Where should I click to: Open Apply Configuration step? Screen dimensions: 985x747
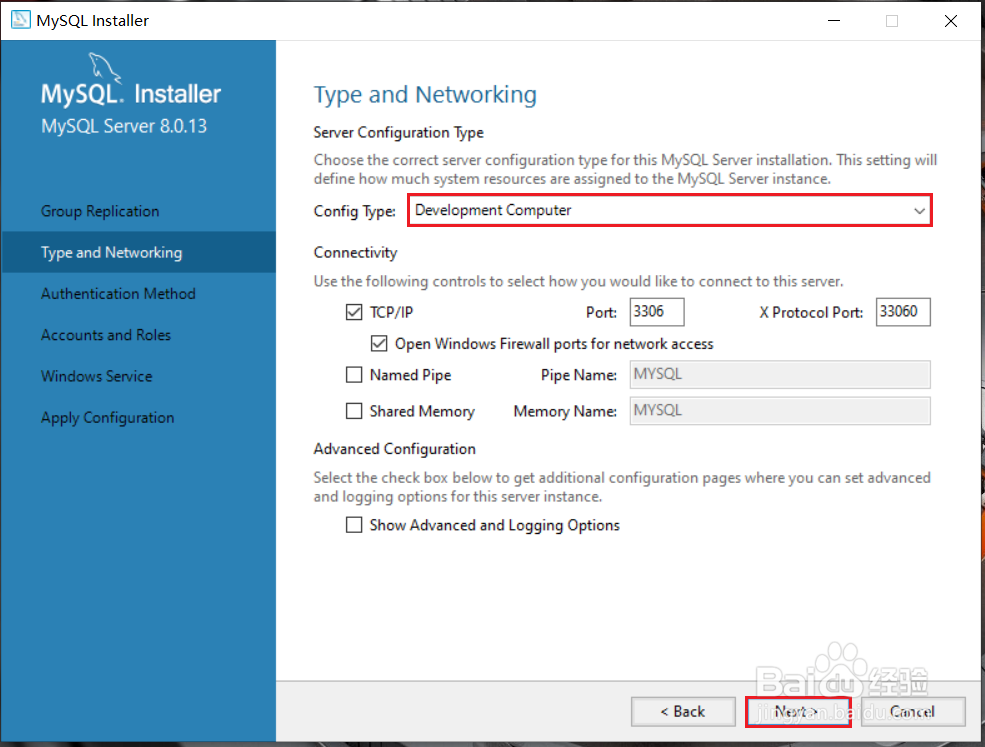(x=107, y=418)
